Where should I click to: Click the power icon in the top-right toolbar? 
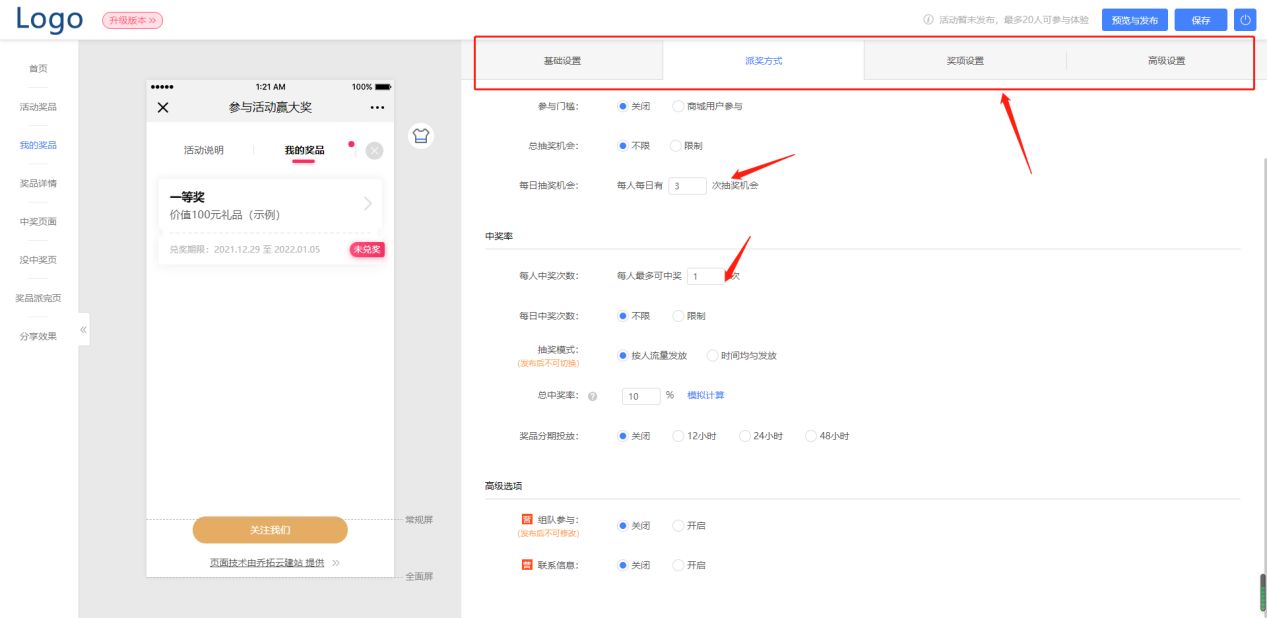[x=1246, y=19]
